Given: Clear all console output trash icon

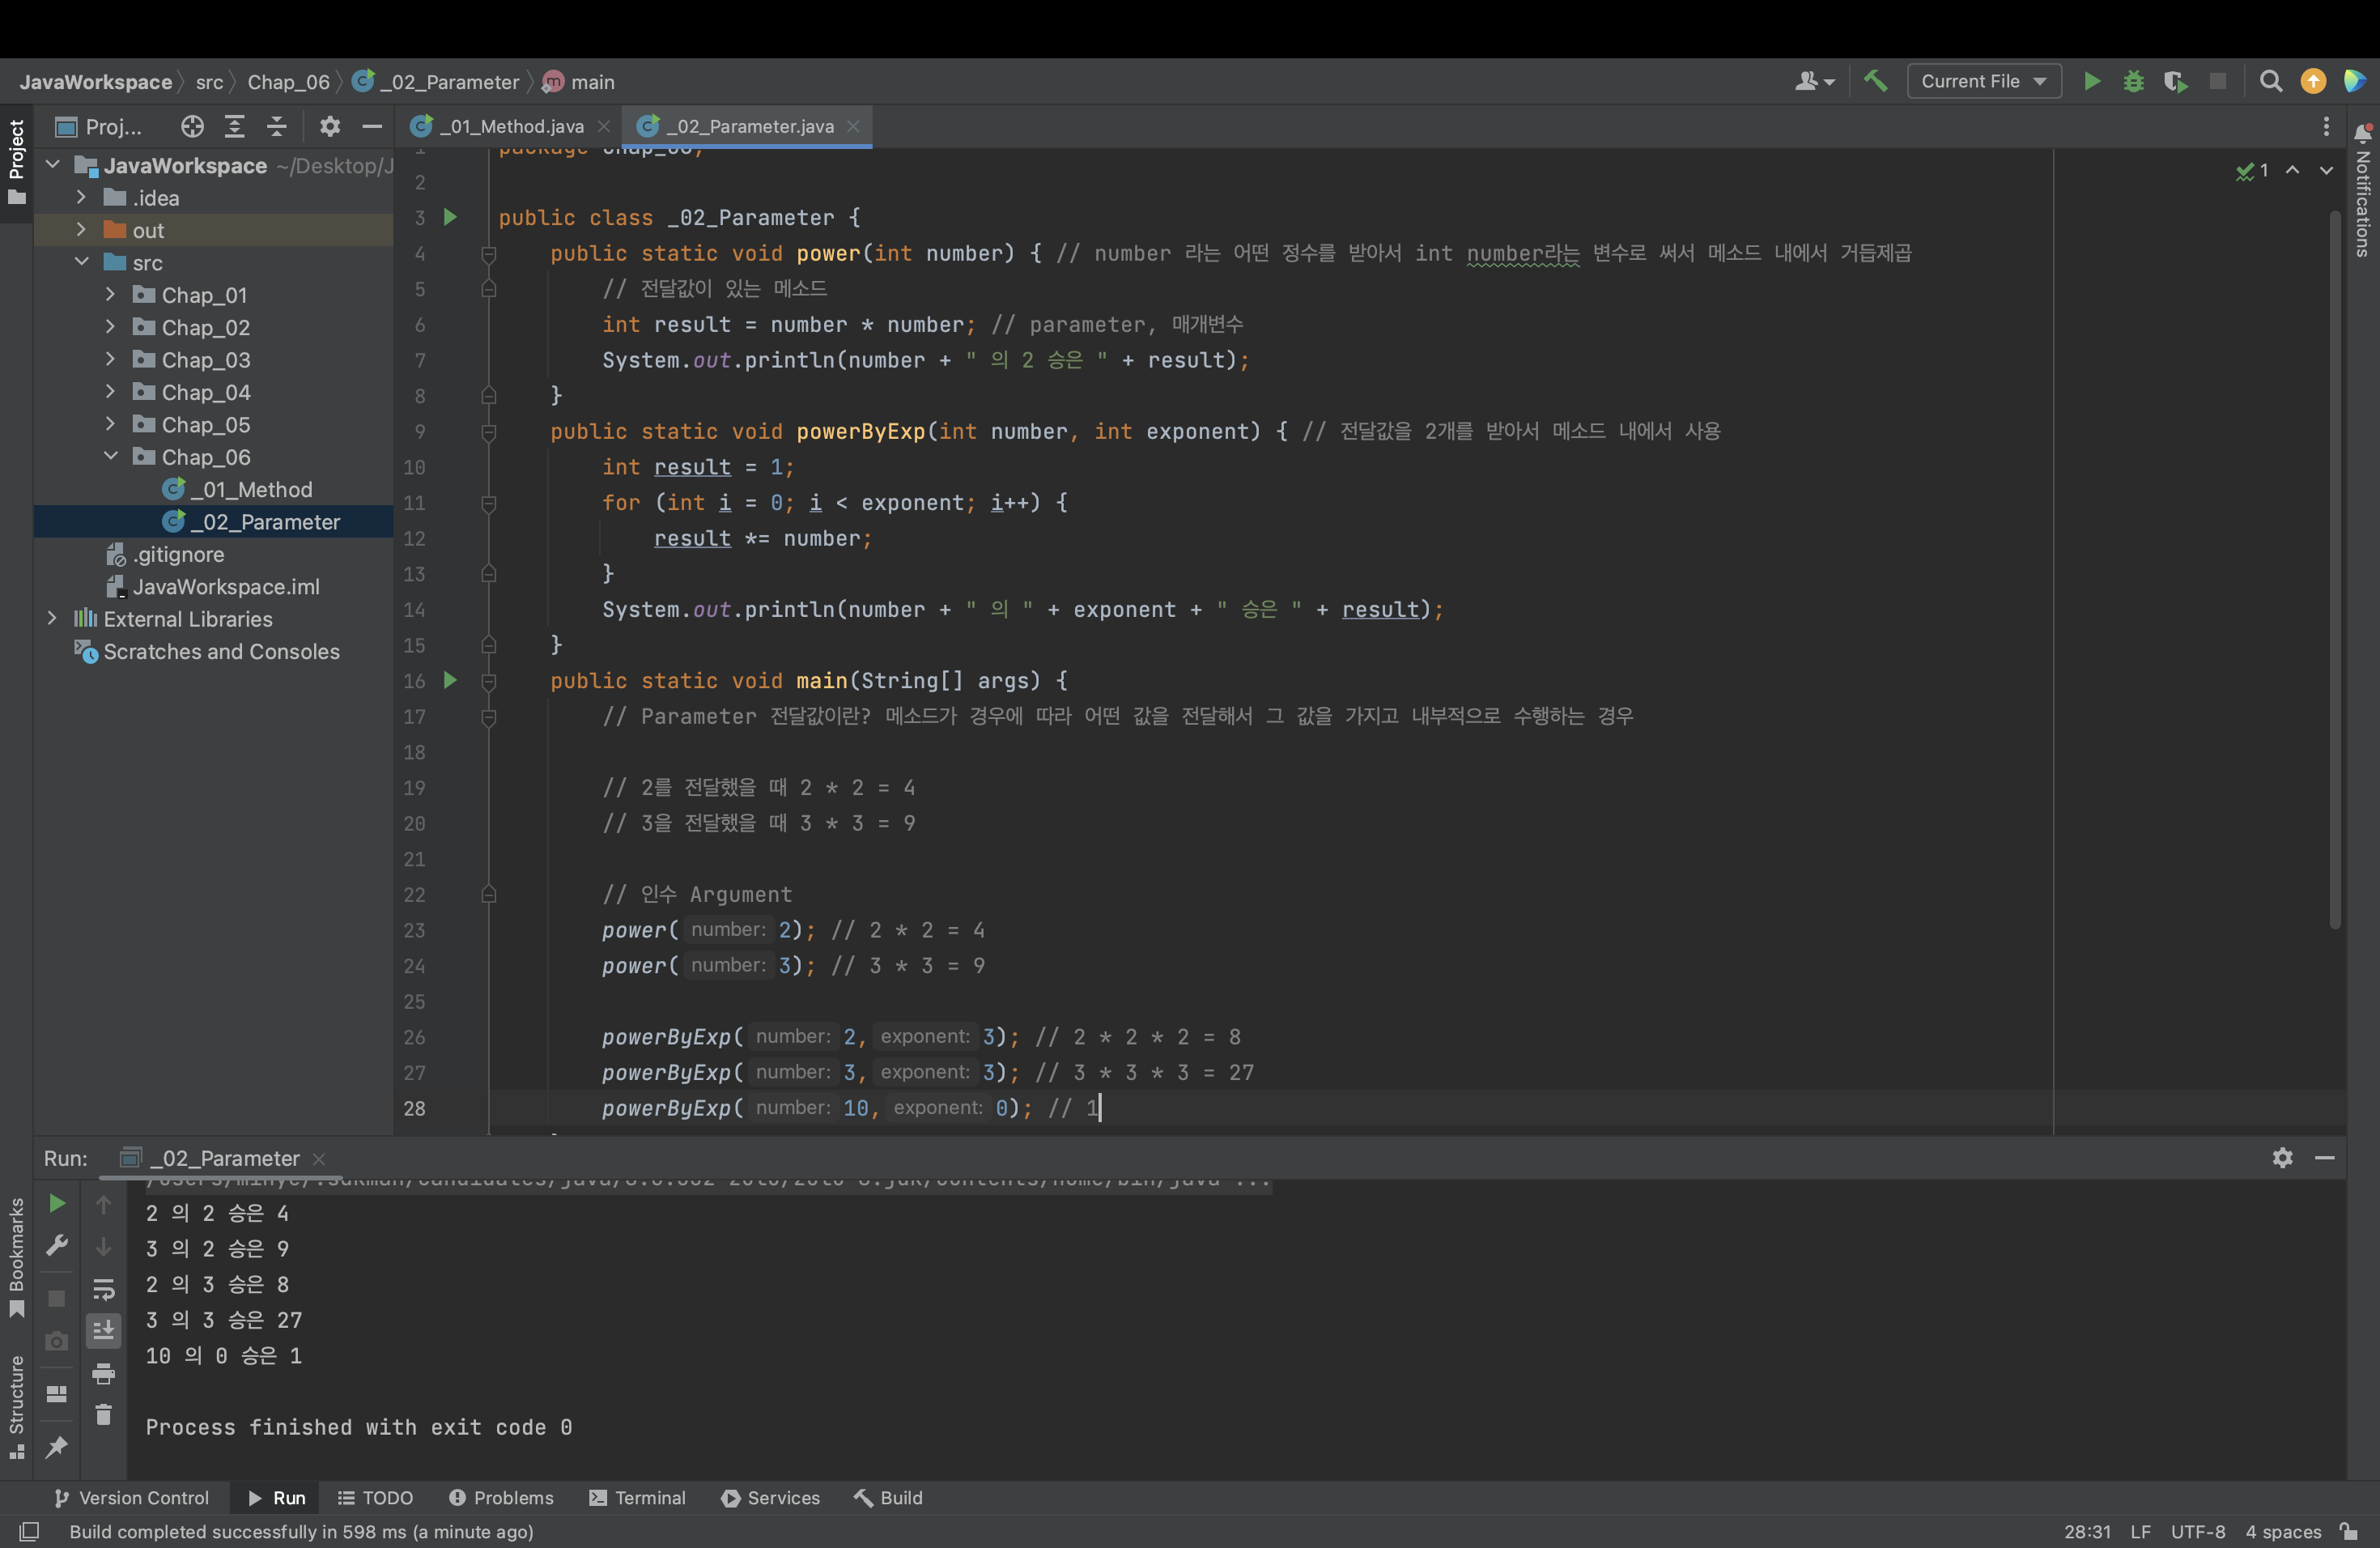Looking at the screenshot, I should pyautogui.click(x=103, y=1415).
